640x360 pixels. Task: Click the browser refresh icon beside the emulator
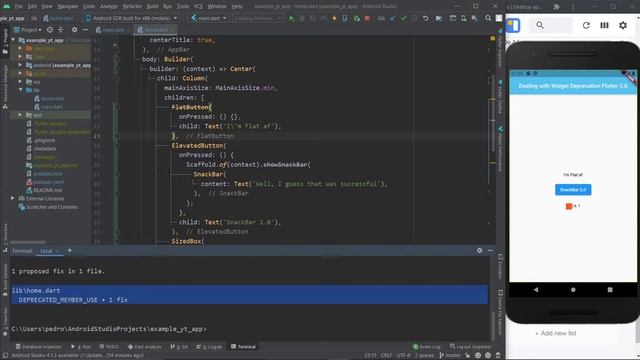pyautogui.click(x=586, y=25)
